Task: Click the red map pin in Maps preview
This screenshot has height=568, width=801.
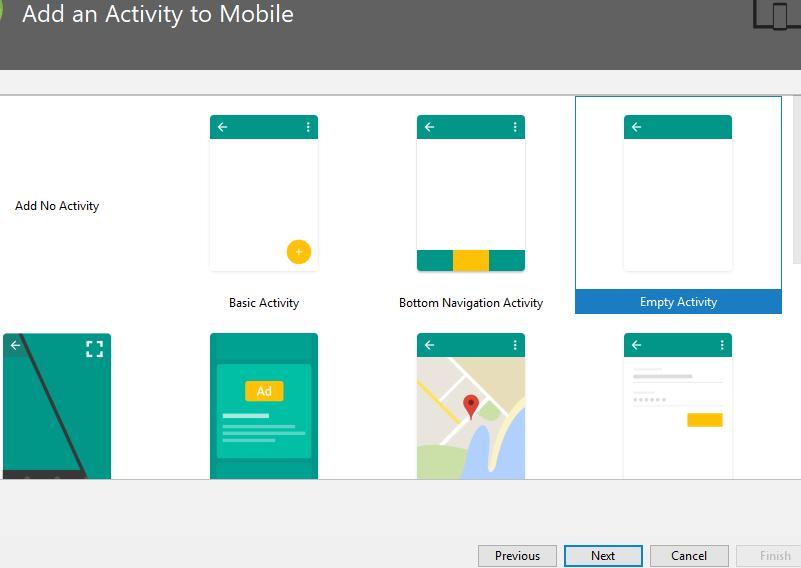Action: 470,407
